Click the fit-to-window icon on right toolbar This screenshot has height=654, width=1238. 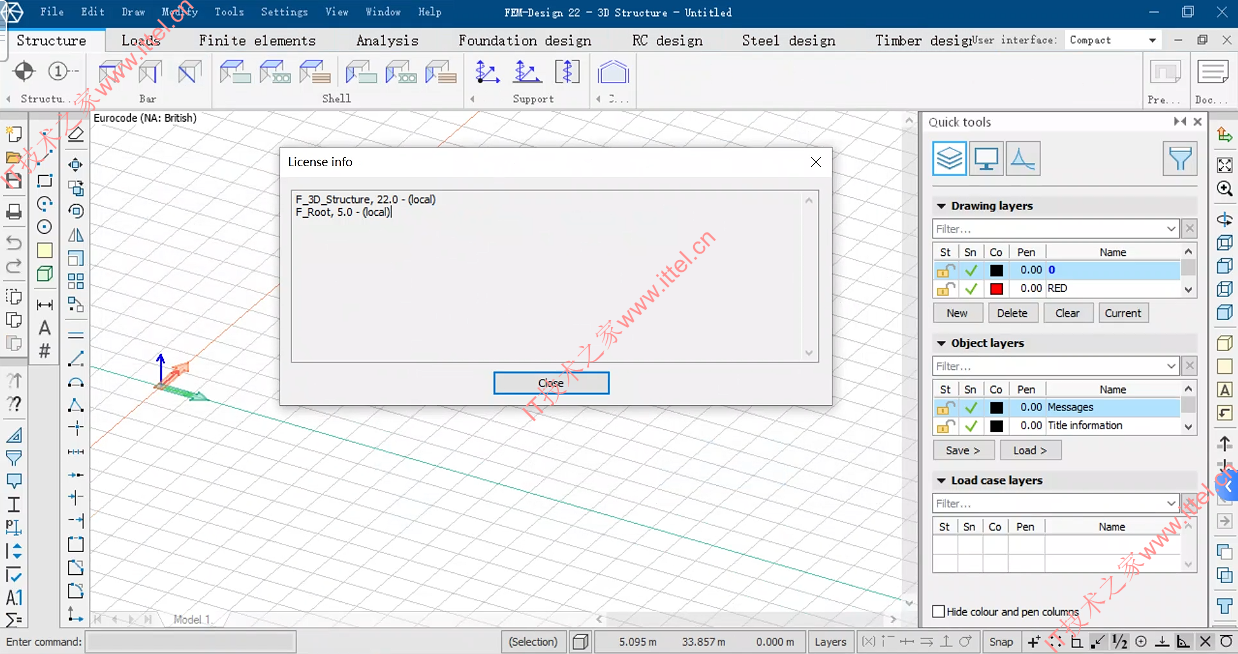1224,165
